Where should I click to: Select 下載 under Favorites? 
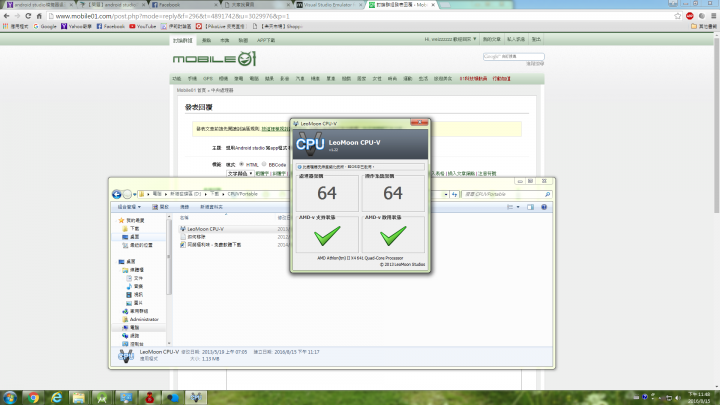click(x=134, y=229)
